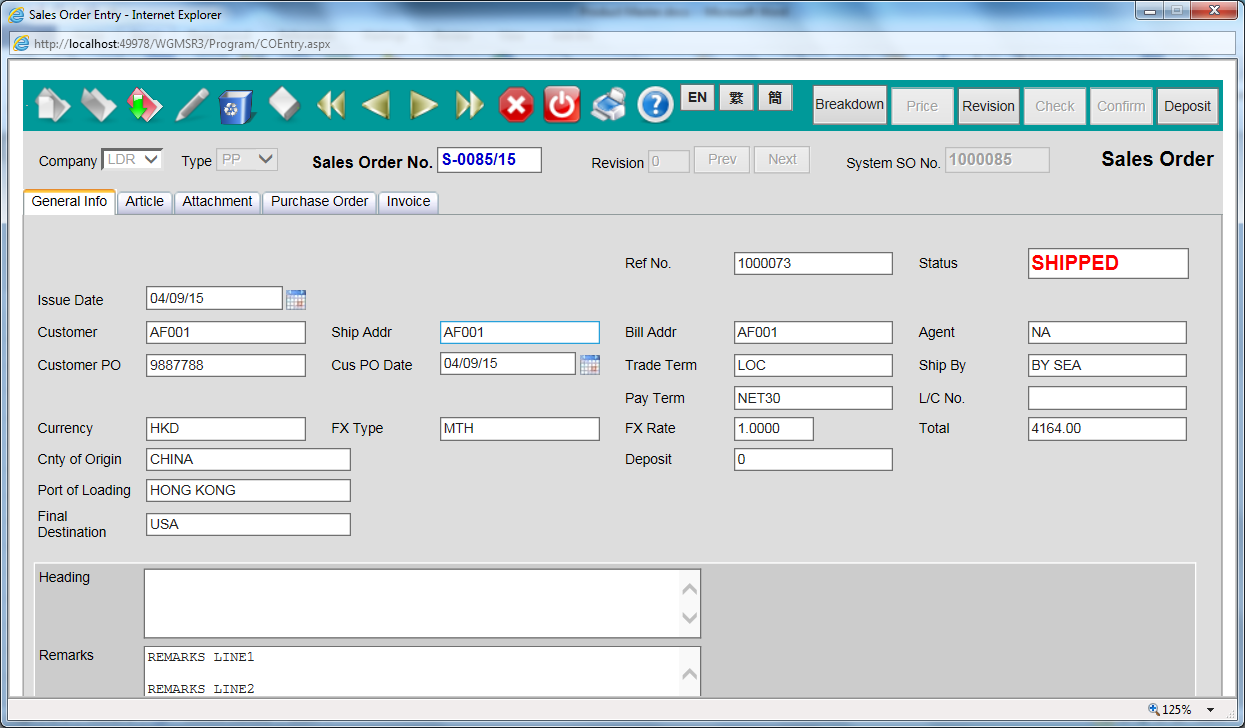Click the Deposit button
Viewport: 1245px width, 728px height.
pos(1187,106)
